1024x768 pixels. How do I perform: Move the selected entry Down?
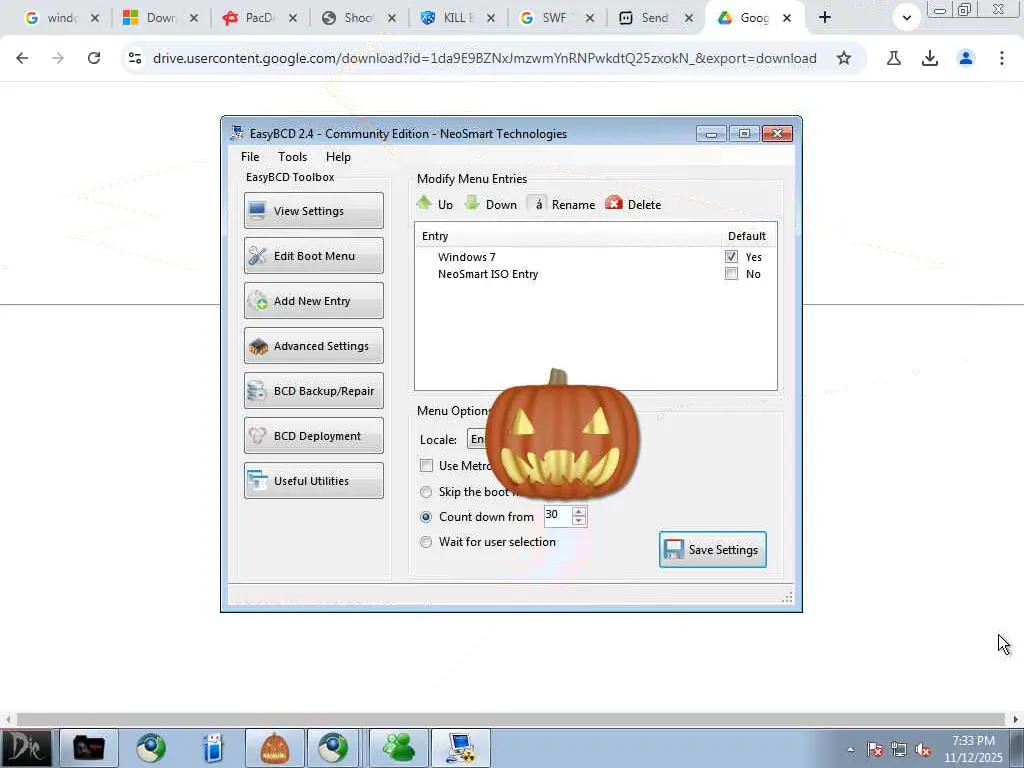(490, 204)
